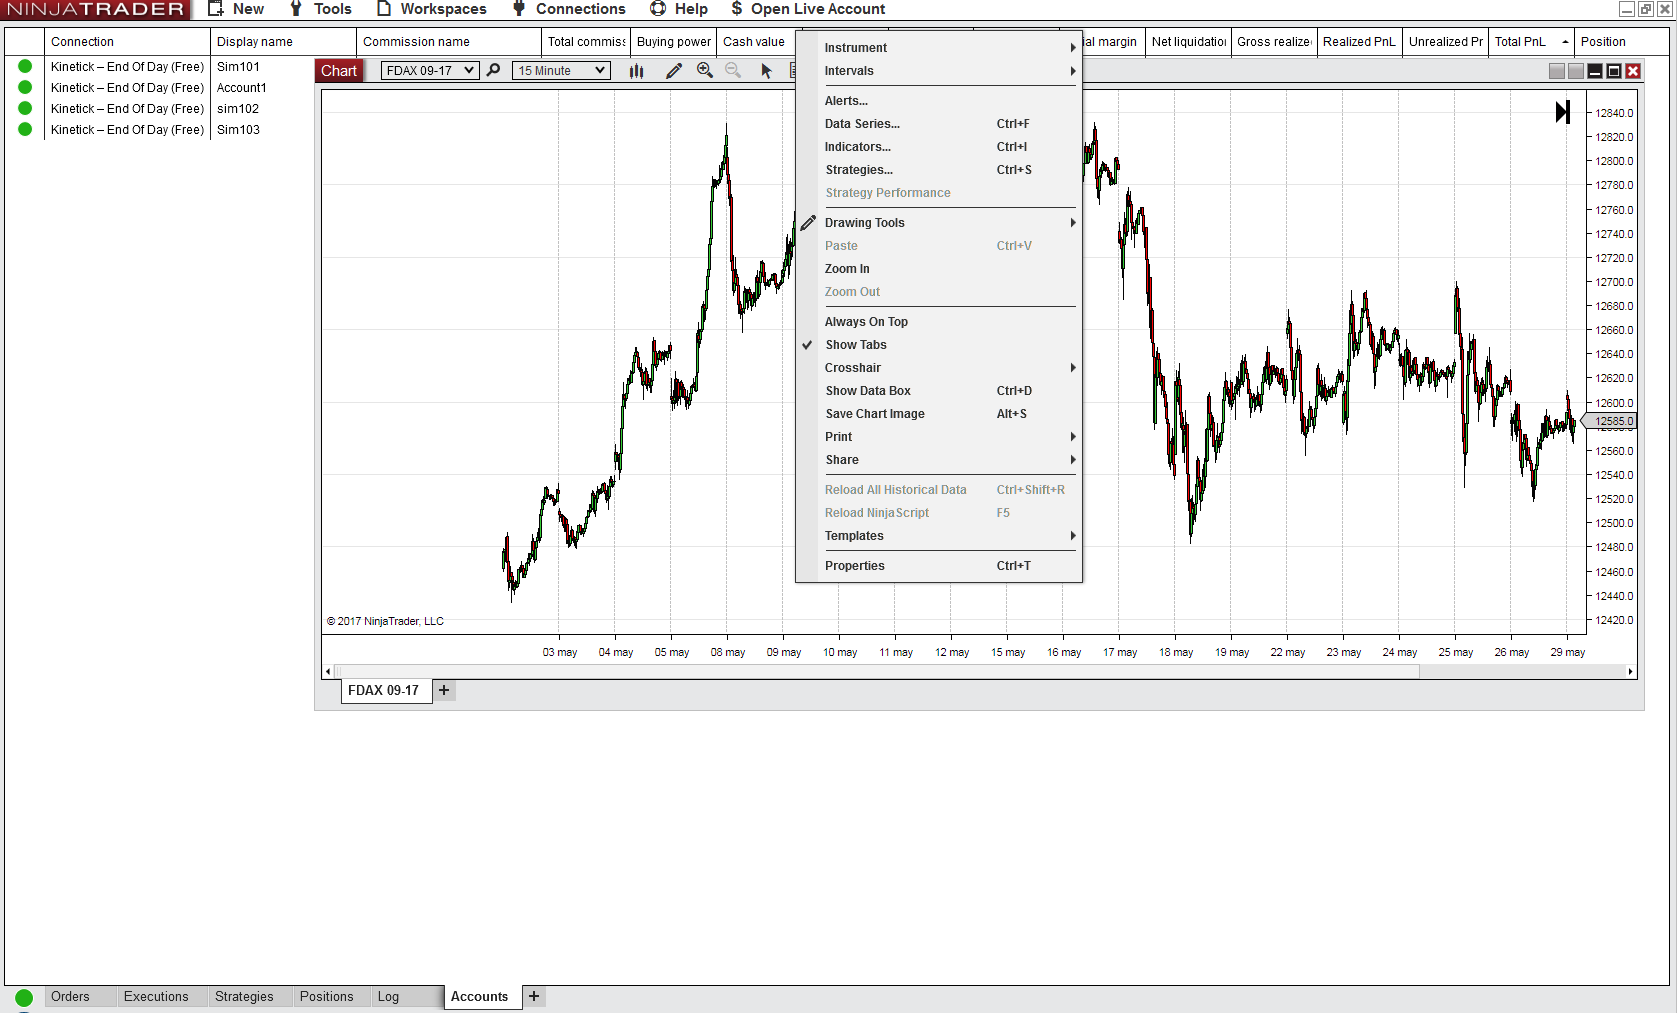
Task: Expand the Drawing Tools submenu
Action: click(939, 223)
